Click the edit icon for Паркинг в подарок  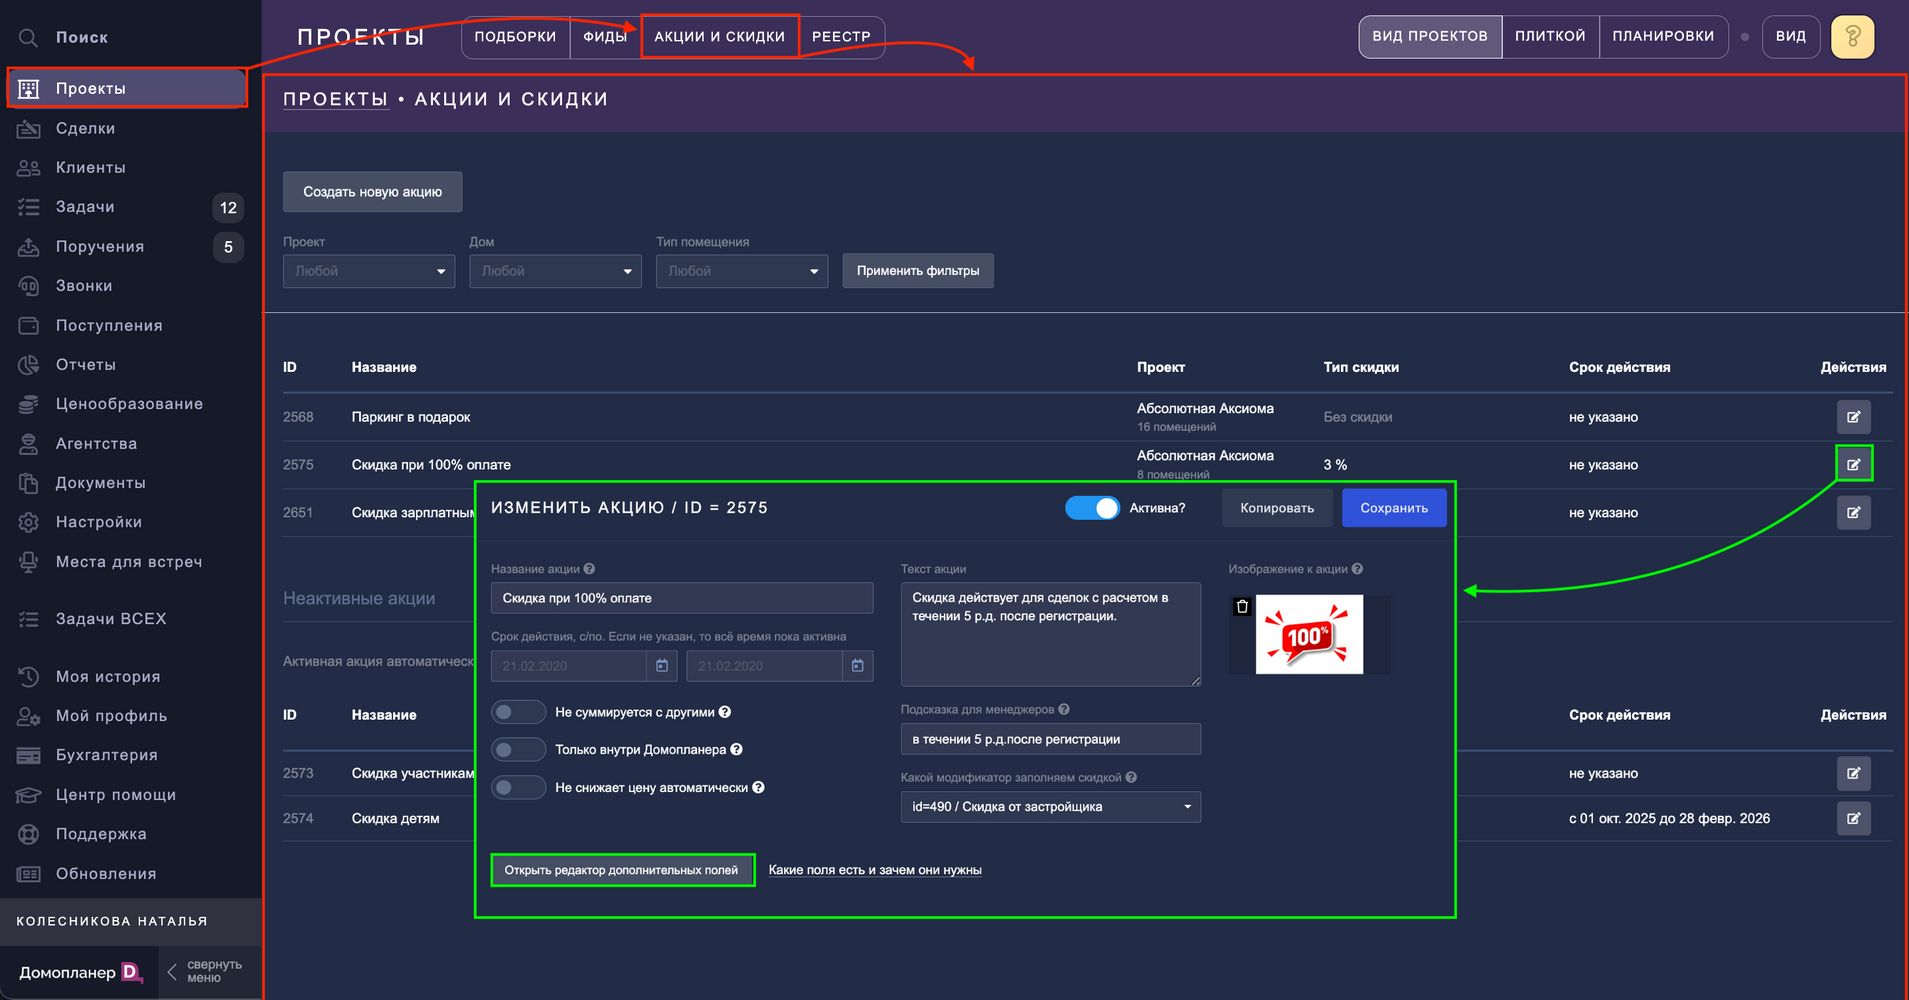click(x=1853, y=417)
